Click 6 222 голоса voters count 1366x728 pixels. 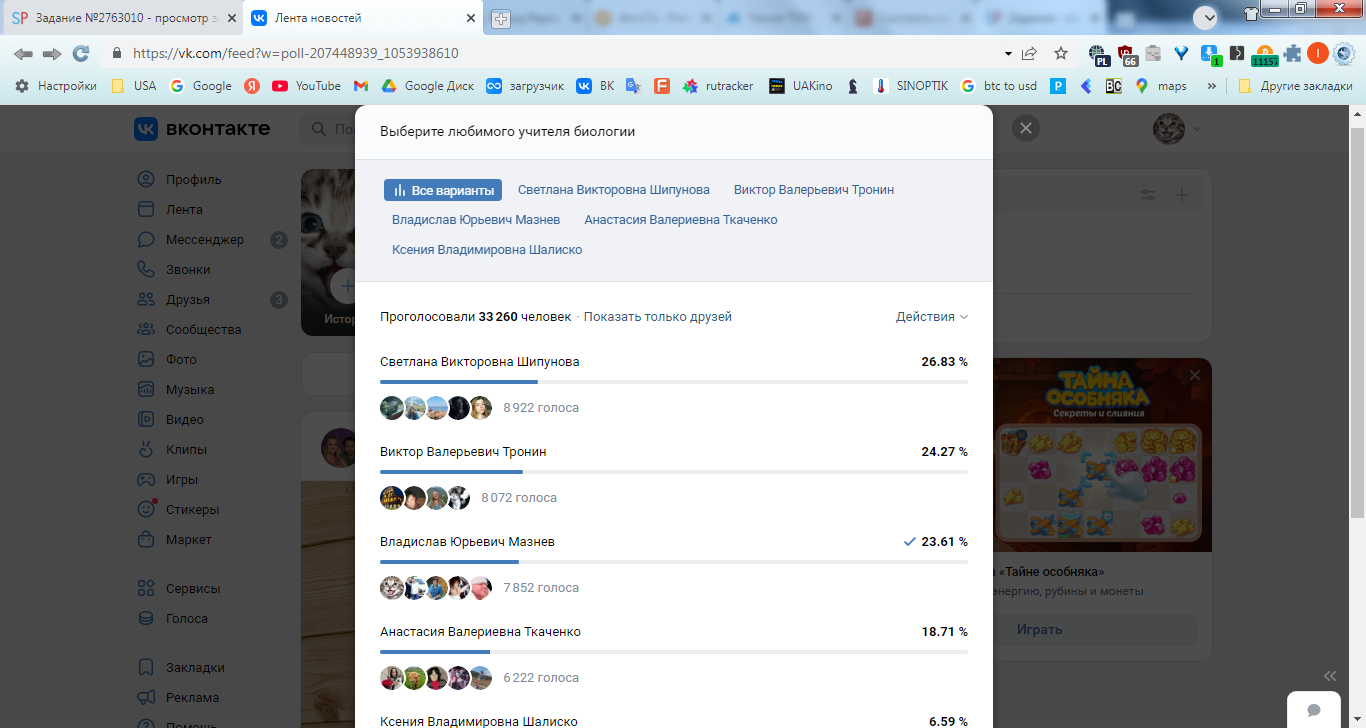click(541, 678)
